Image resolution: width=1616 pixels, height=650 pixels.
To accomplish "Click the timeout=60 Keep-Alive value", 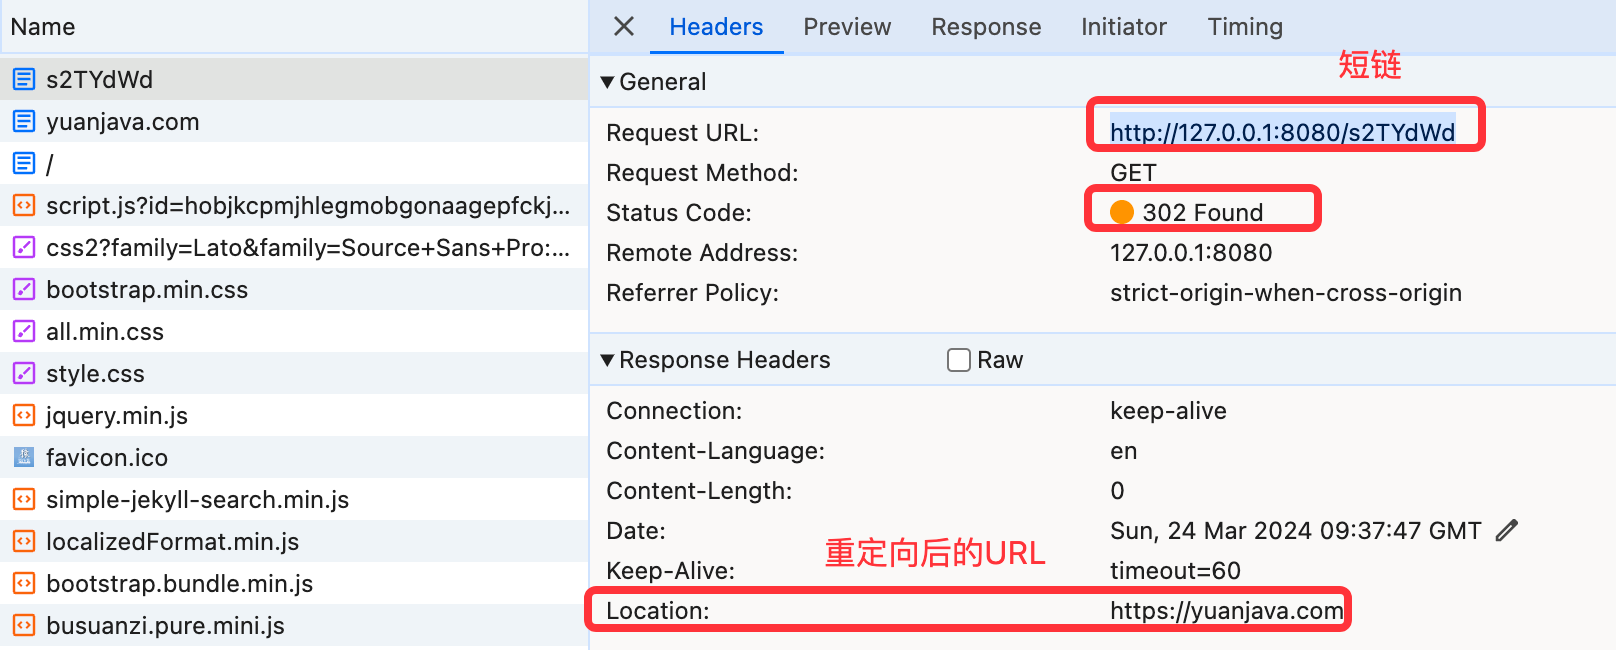I will pyautogui.click(x=1175, y=571).
